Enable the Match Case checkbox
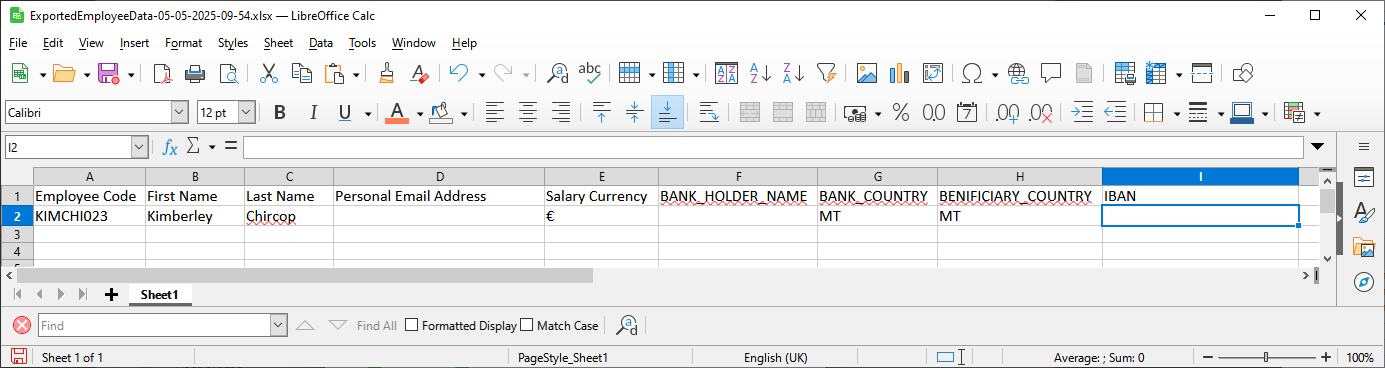1385x368 pixels. click(527, 325)
